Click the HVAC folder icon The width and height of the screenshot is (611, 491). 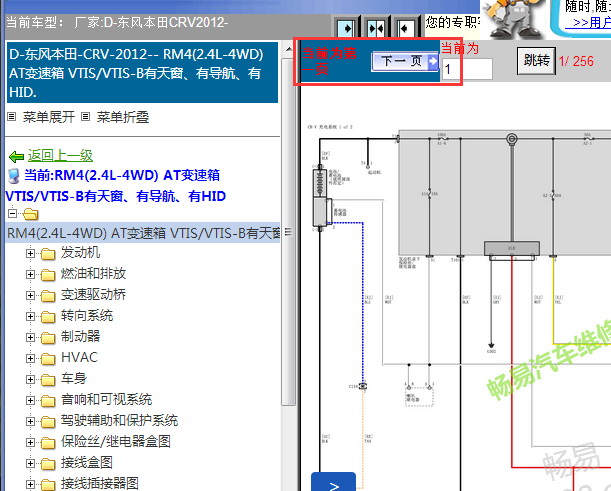point(48,359)
